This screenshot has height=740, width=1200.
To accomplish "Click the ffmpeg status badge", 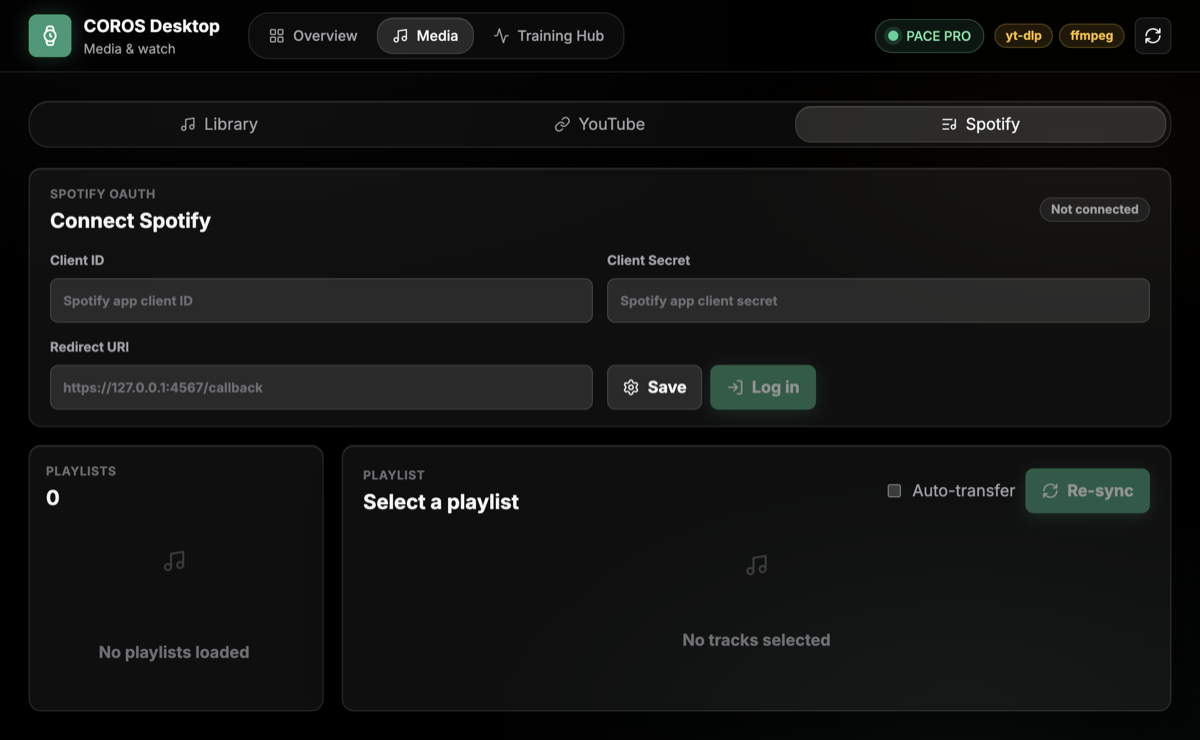I will pyautogui.click(x=1092, y=36).
